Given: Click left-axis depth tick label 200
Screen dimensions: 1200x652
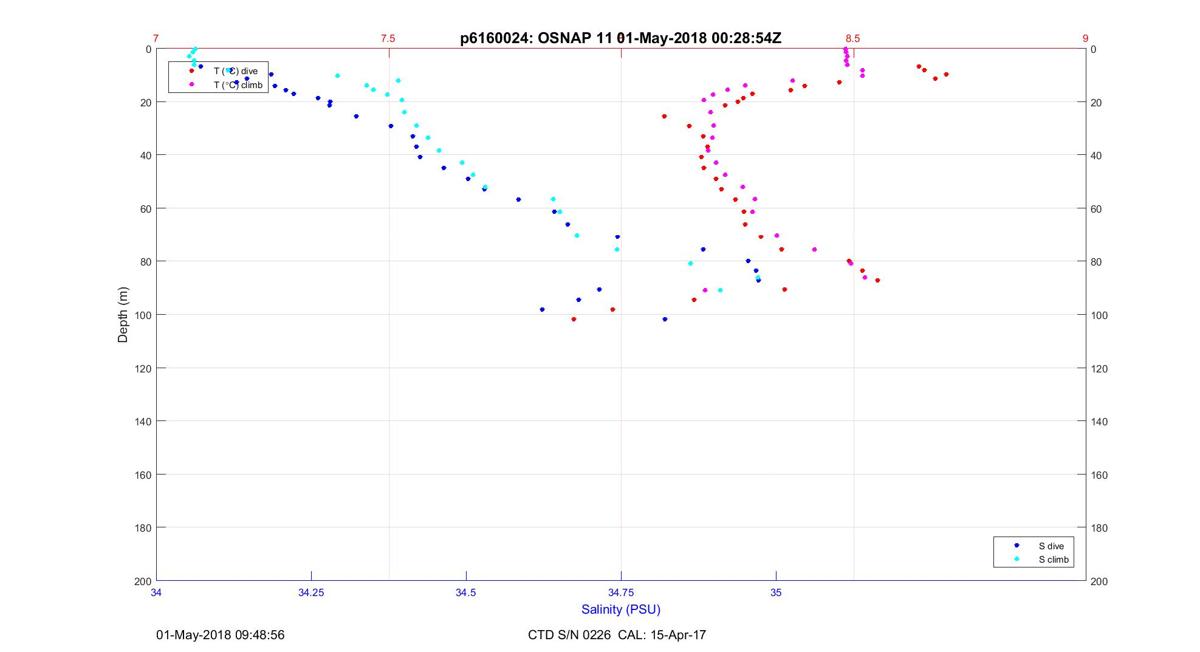Looking at the screenshot, I should (142, 581).
